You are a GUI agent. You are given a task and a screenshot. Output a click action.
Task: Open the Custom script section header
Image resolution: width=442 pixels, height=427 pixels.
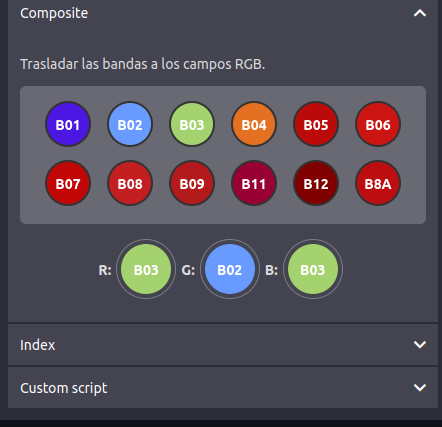coord(223,388)
